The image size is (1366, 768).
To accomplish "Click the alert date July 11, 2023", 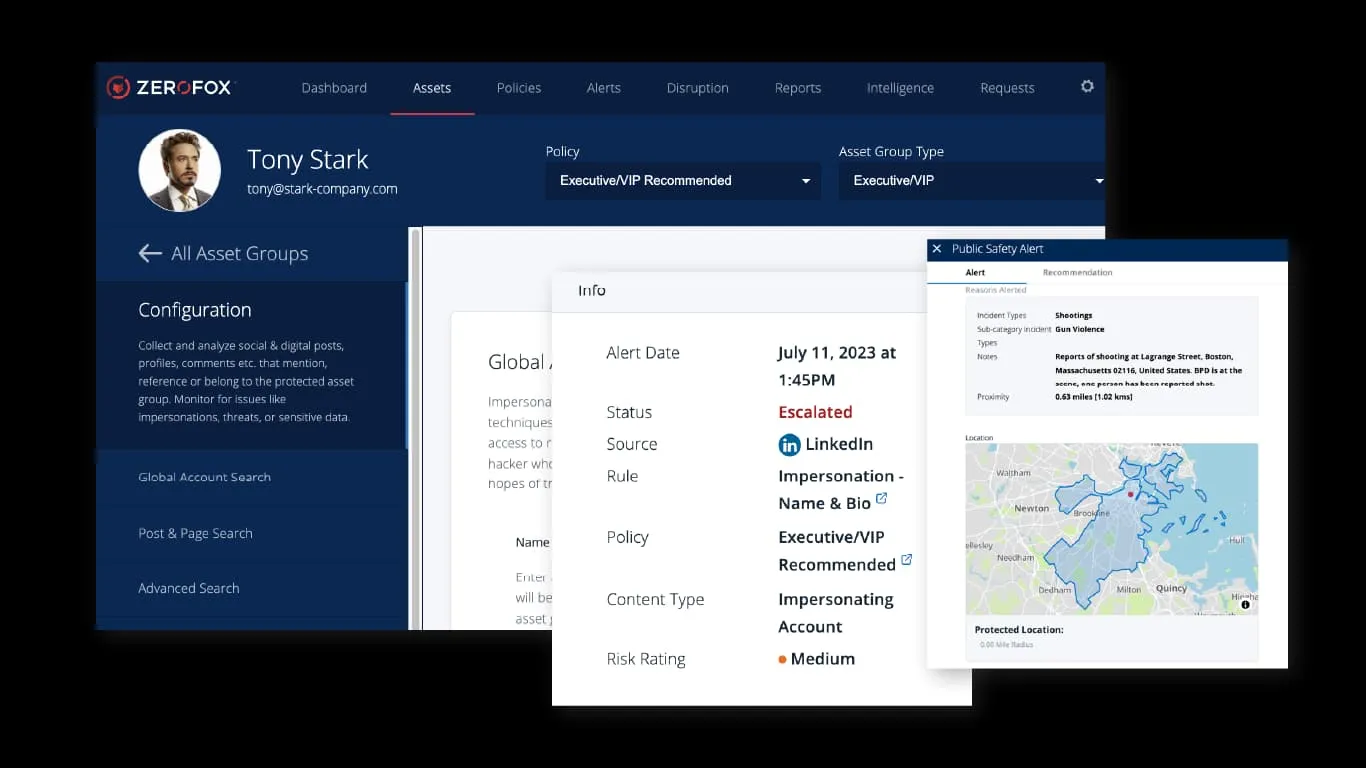I will click(x=837, y=366).
